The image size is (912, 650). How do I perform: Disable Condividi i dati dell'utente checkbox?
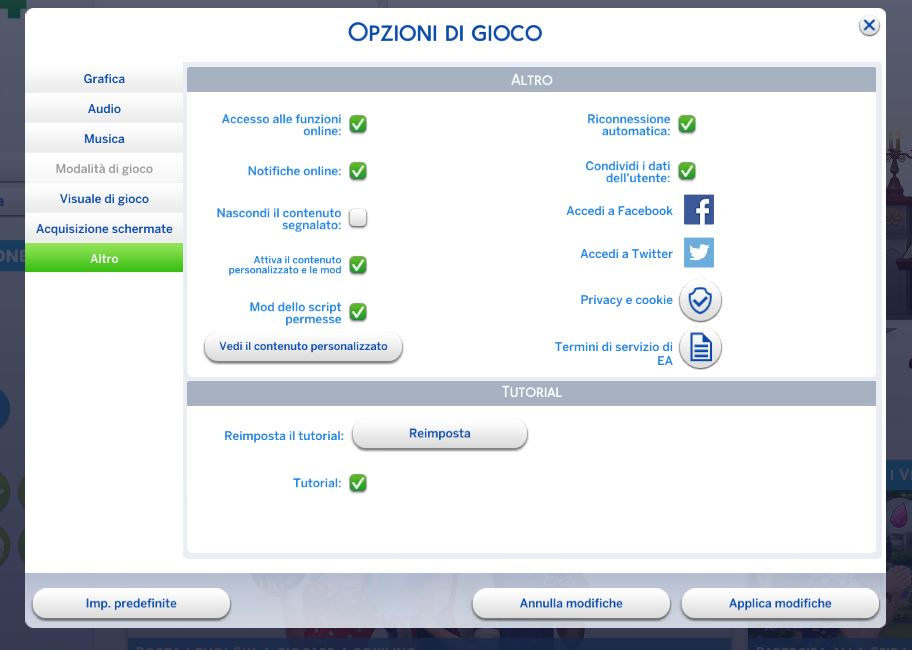pyautogui.click(x=686, y=171)
